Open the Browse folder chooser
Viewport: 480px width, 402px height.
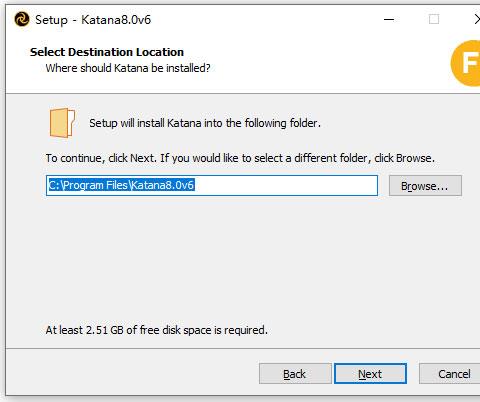[x=425, y=186]
